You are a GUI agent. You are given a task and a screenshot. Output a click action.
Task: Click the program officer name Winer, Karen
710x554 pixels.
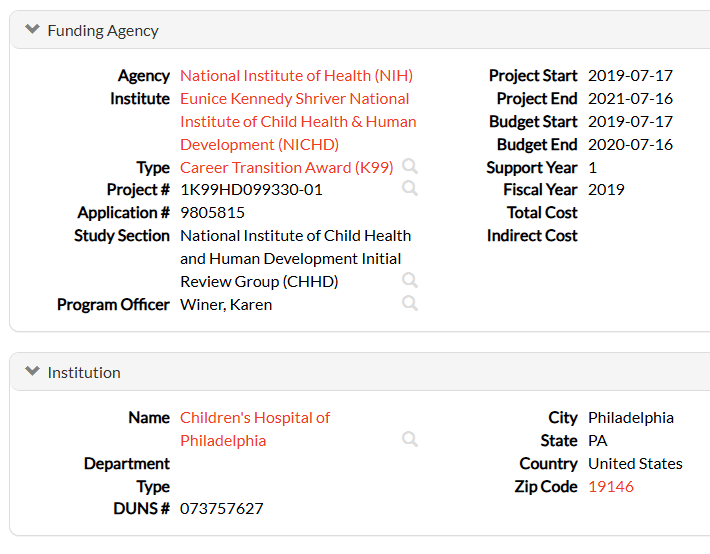226,305
